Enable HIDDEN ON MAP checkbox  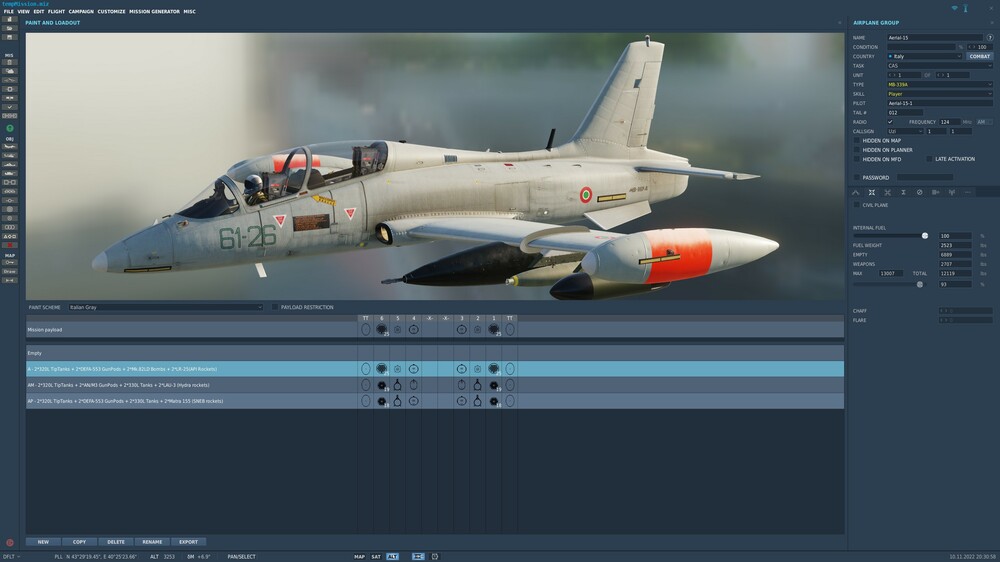857,140
